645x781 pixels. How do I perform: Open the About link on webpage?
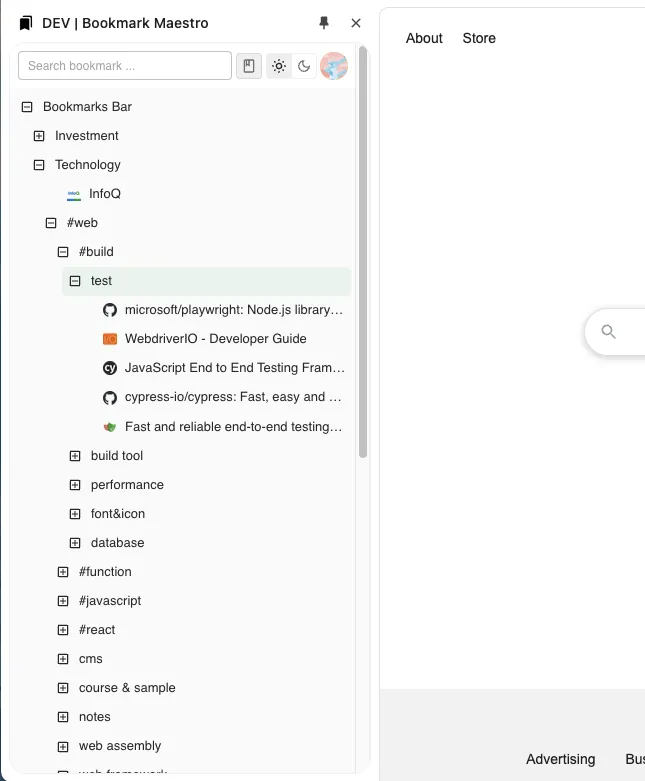click(424, 38)
